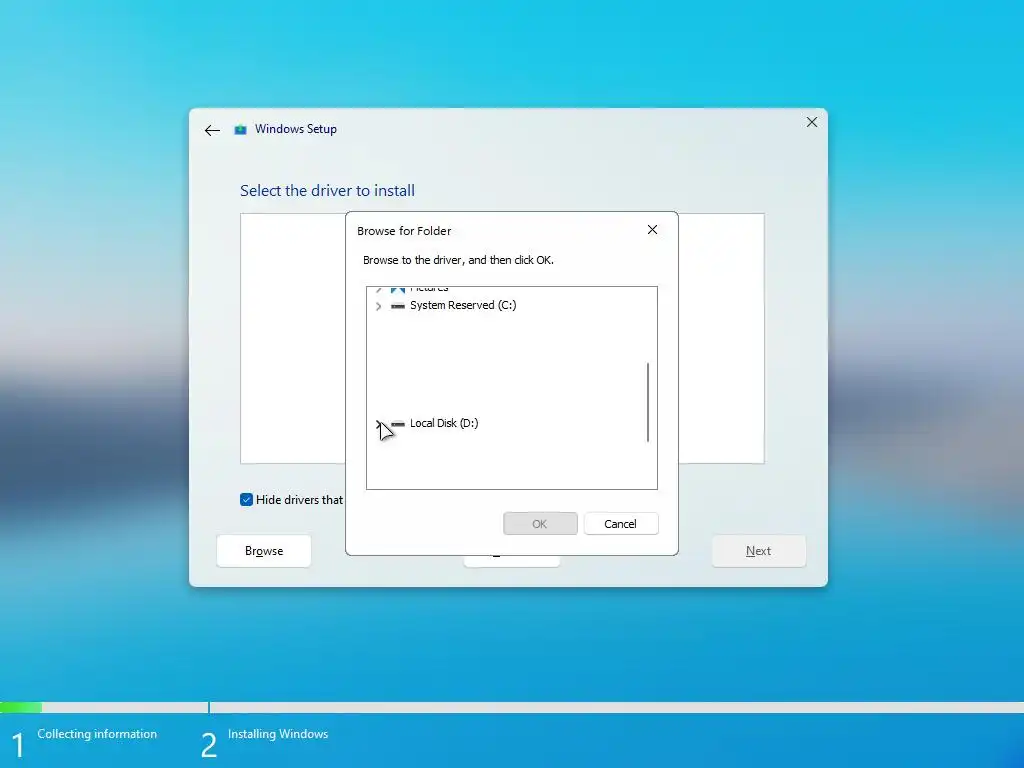Image resolution: width=1024 pixels, height=768 pixels.
Task: Click the folder tree vertical scrollbar
Action: [648, 402]
